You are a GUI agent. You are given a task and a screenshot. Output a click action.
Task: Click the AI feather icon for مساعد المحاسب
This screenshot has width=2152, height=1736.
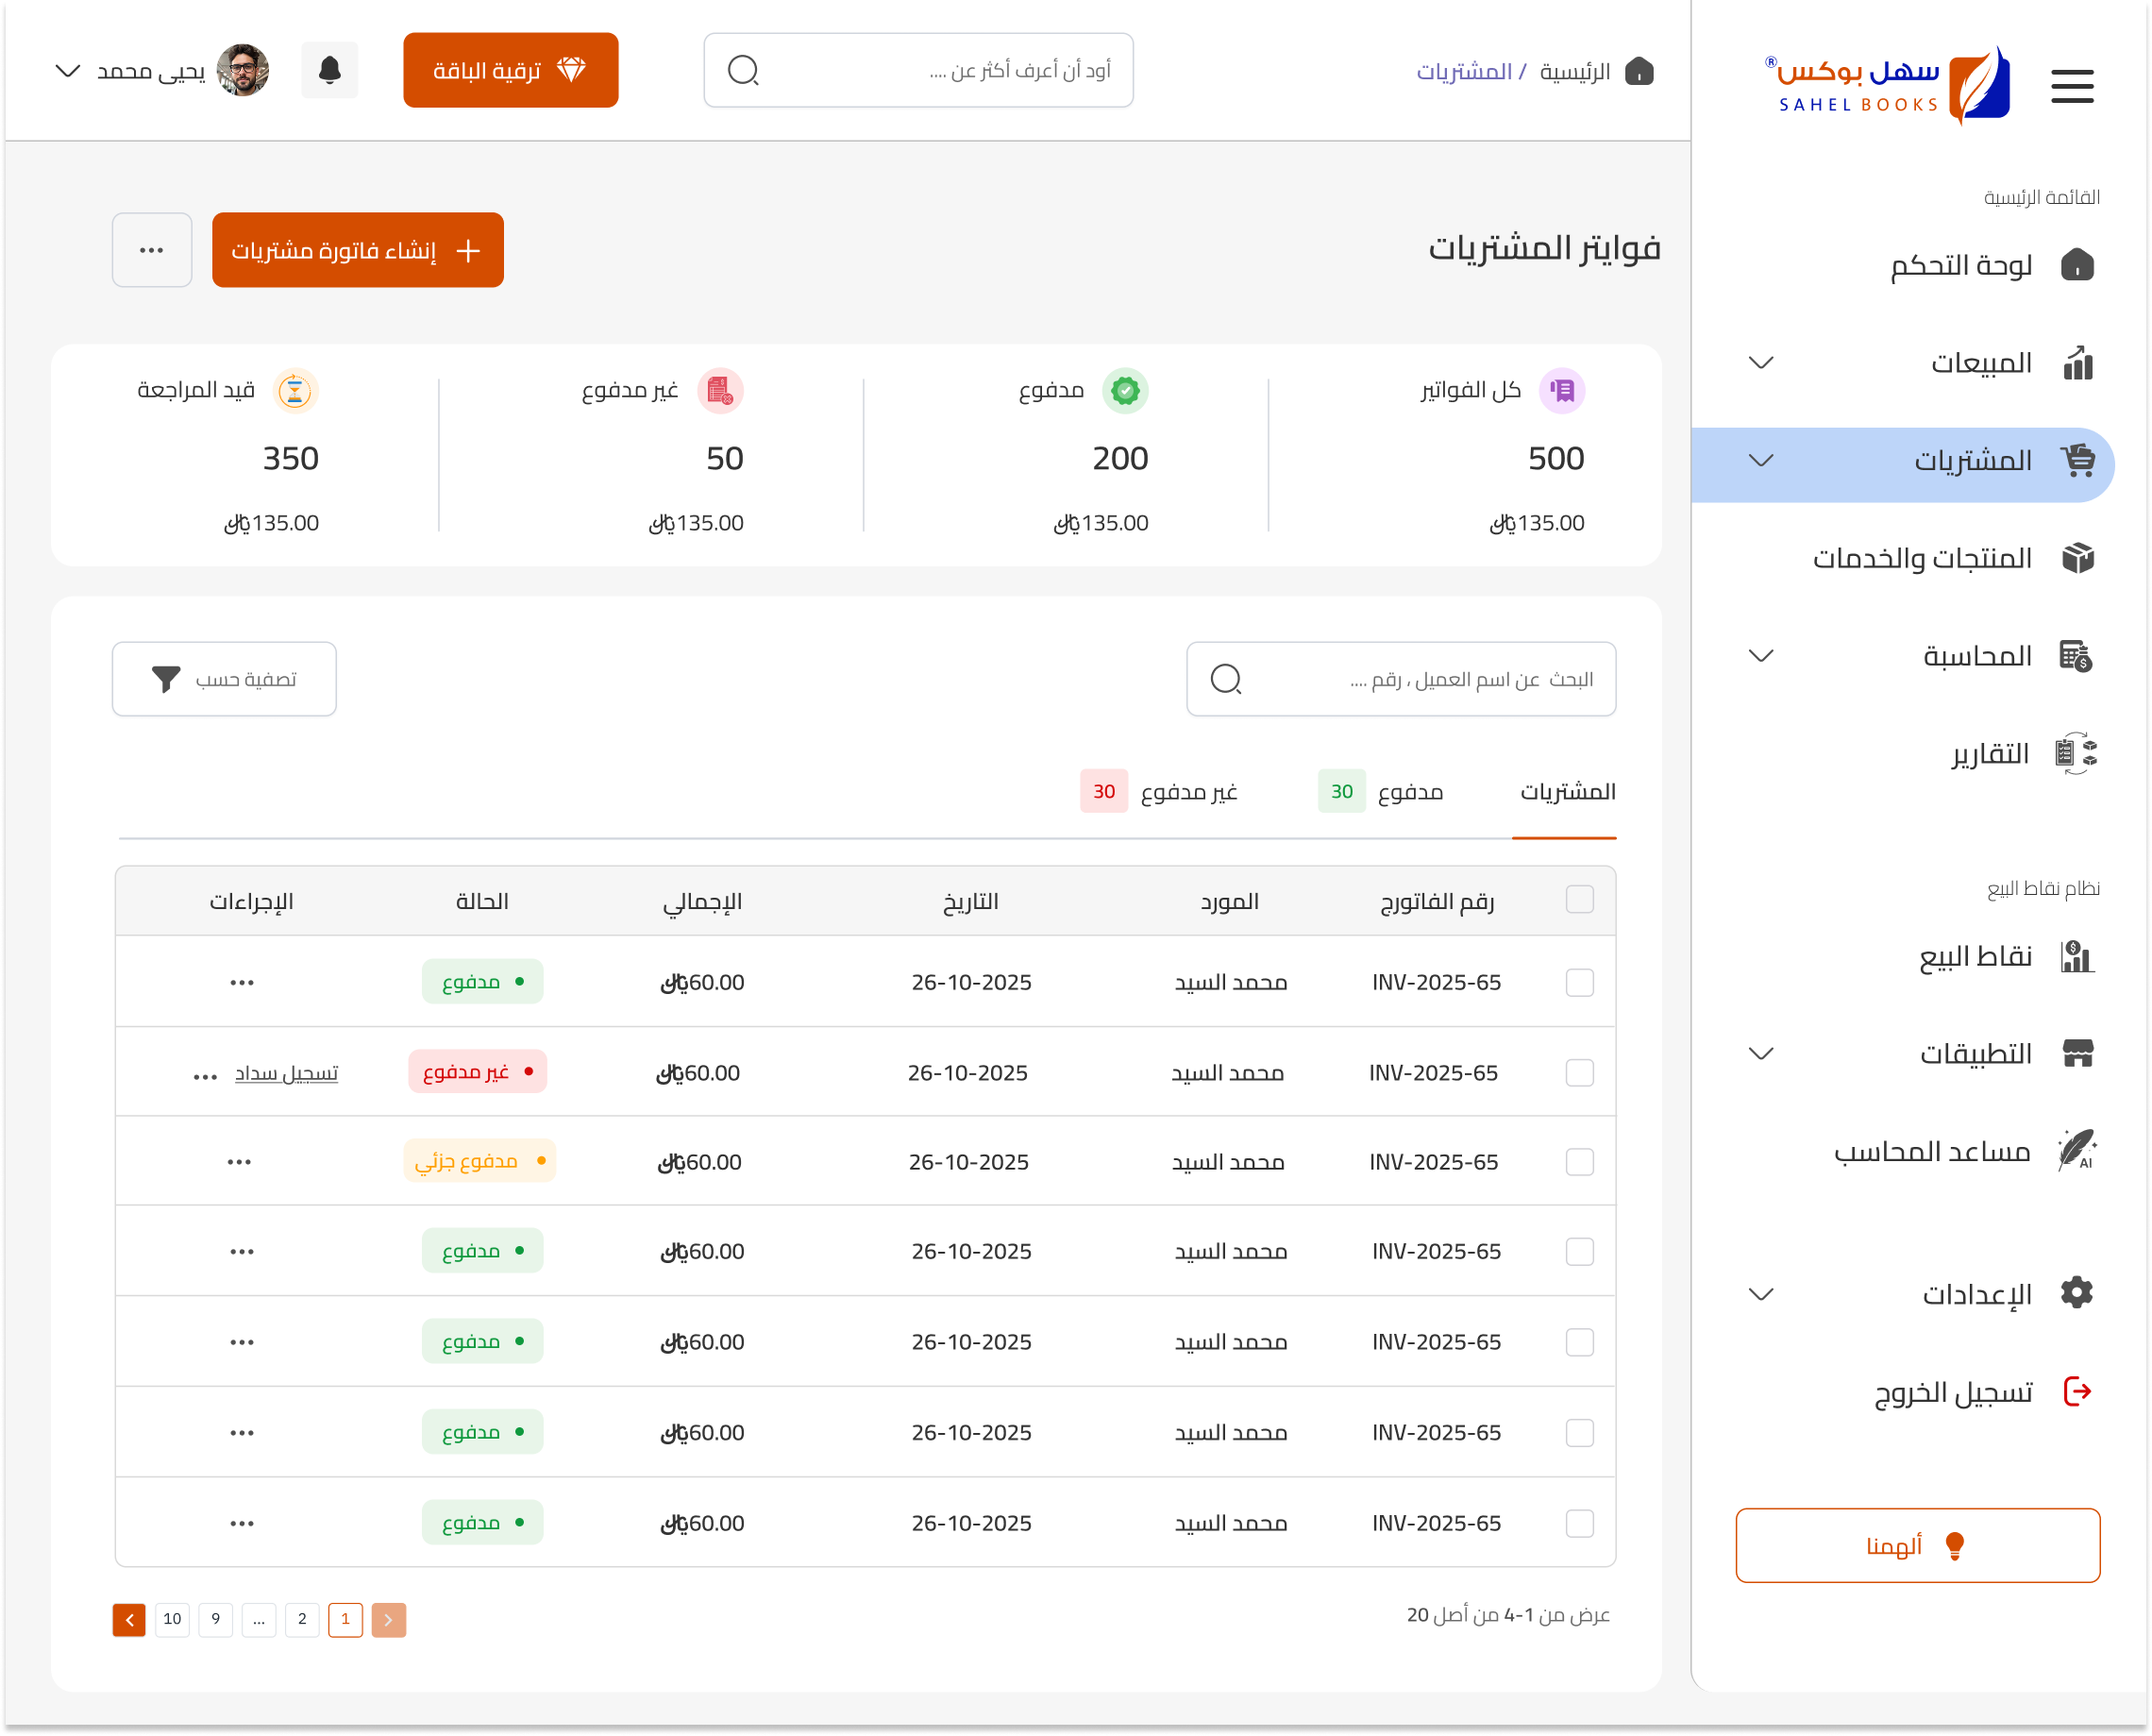click(x=2076, y=1149)
